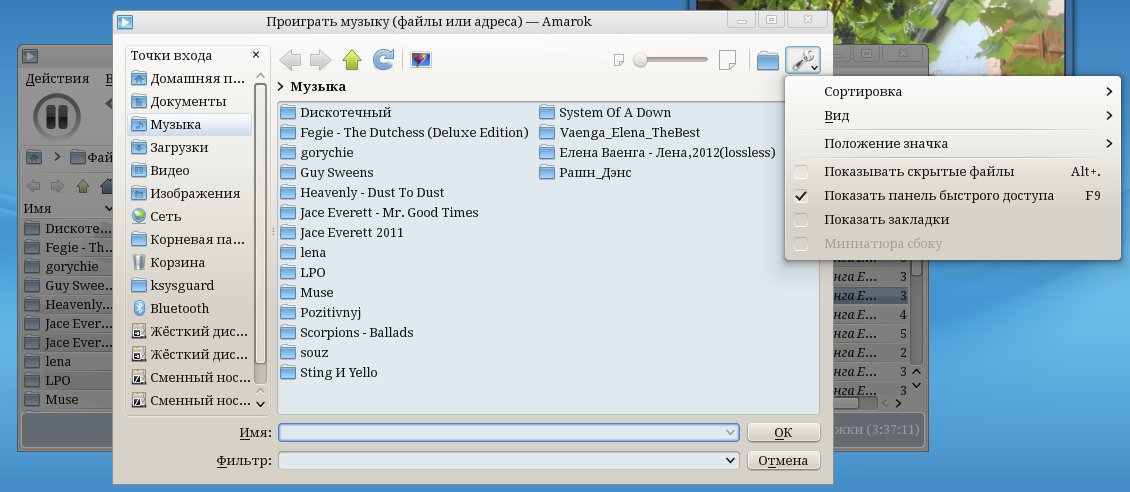Click the Музыка breadcrumb label
This screenshot has height=492, width=1130.
pyautogui.click(x=318, y=87)
